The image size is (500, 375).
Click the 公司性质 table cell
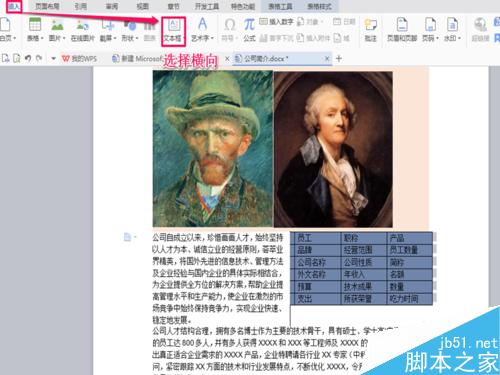coord(364,262)
